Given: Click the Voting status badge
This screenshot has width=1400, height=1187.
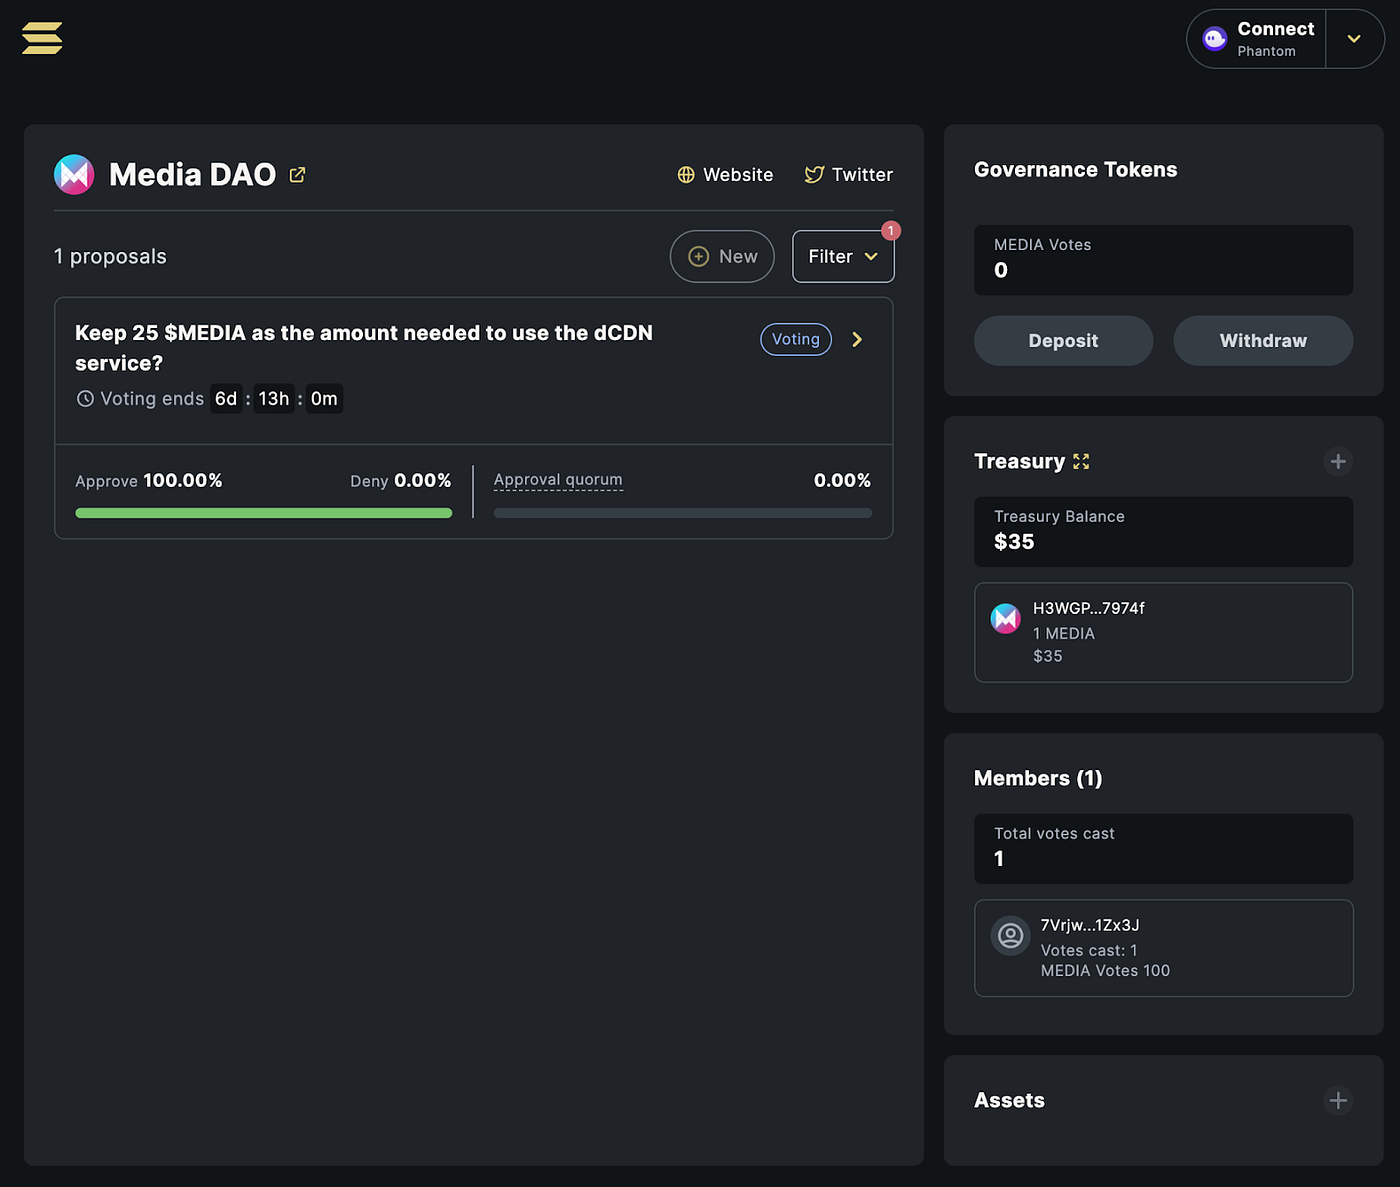Looking at the screenshot, I should (796, 339).
